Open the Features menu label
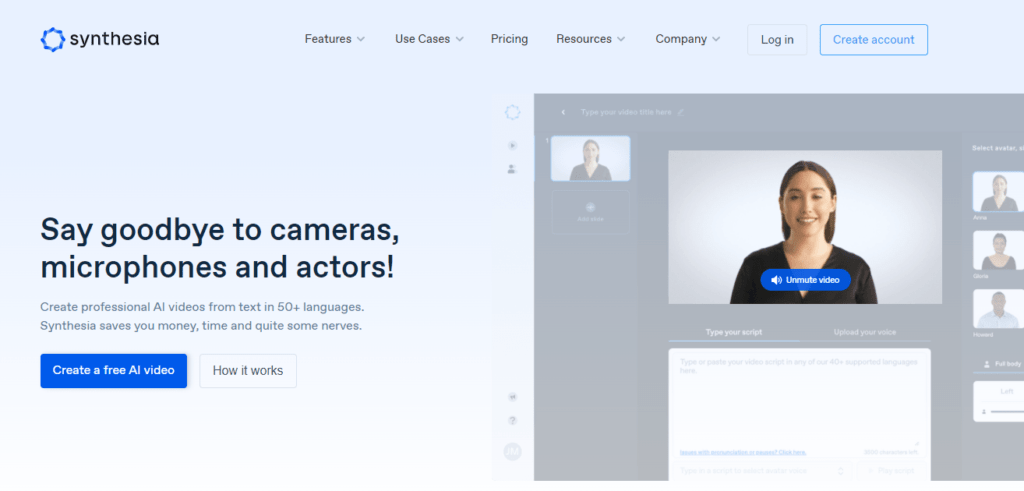This screenshot has width=1024, height=491. click(328, 39)
